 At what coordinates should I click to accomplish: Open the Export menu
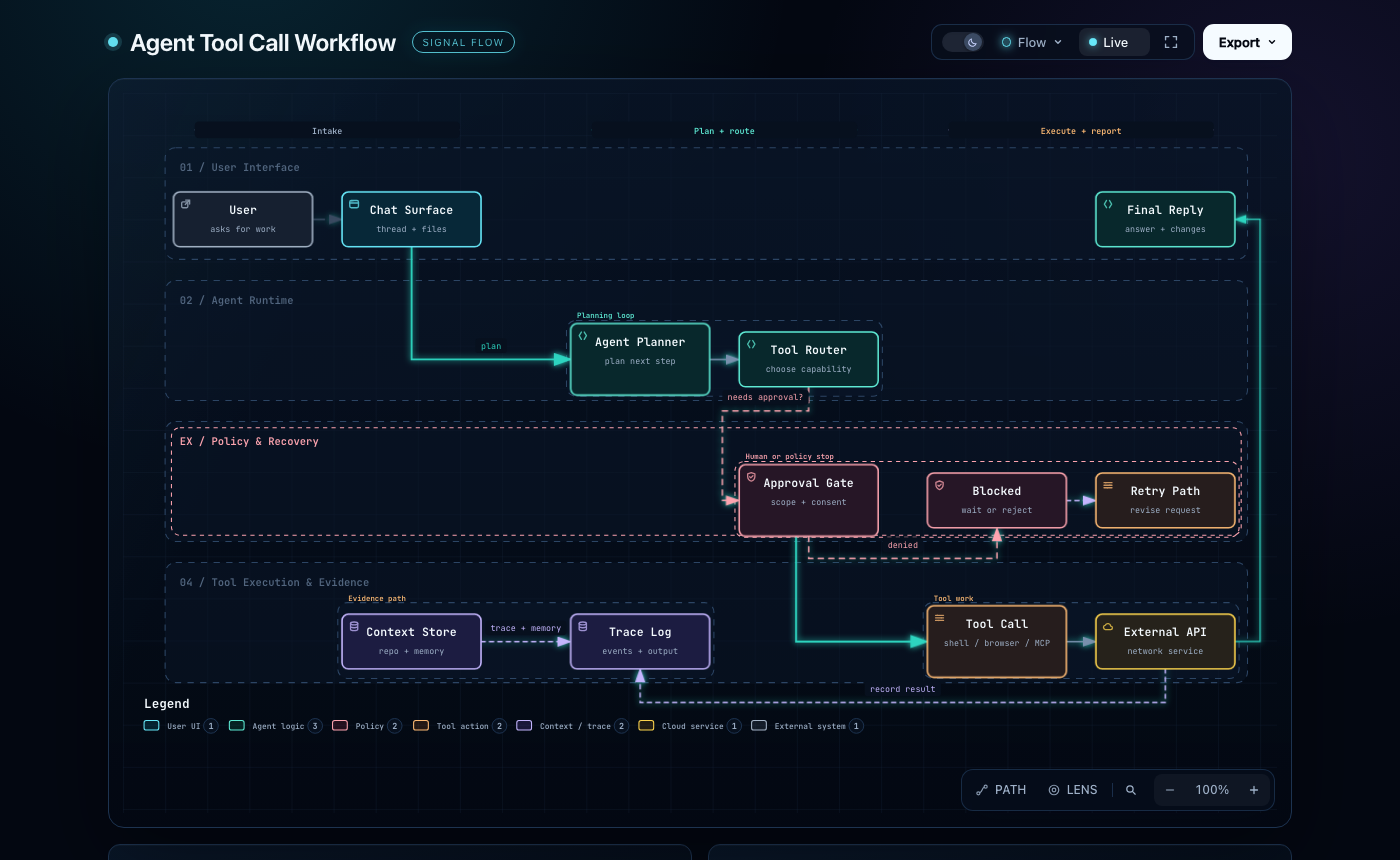coord(1247,42)
